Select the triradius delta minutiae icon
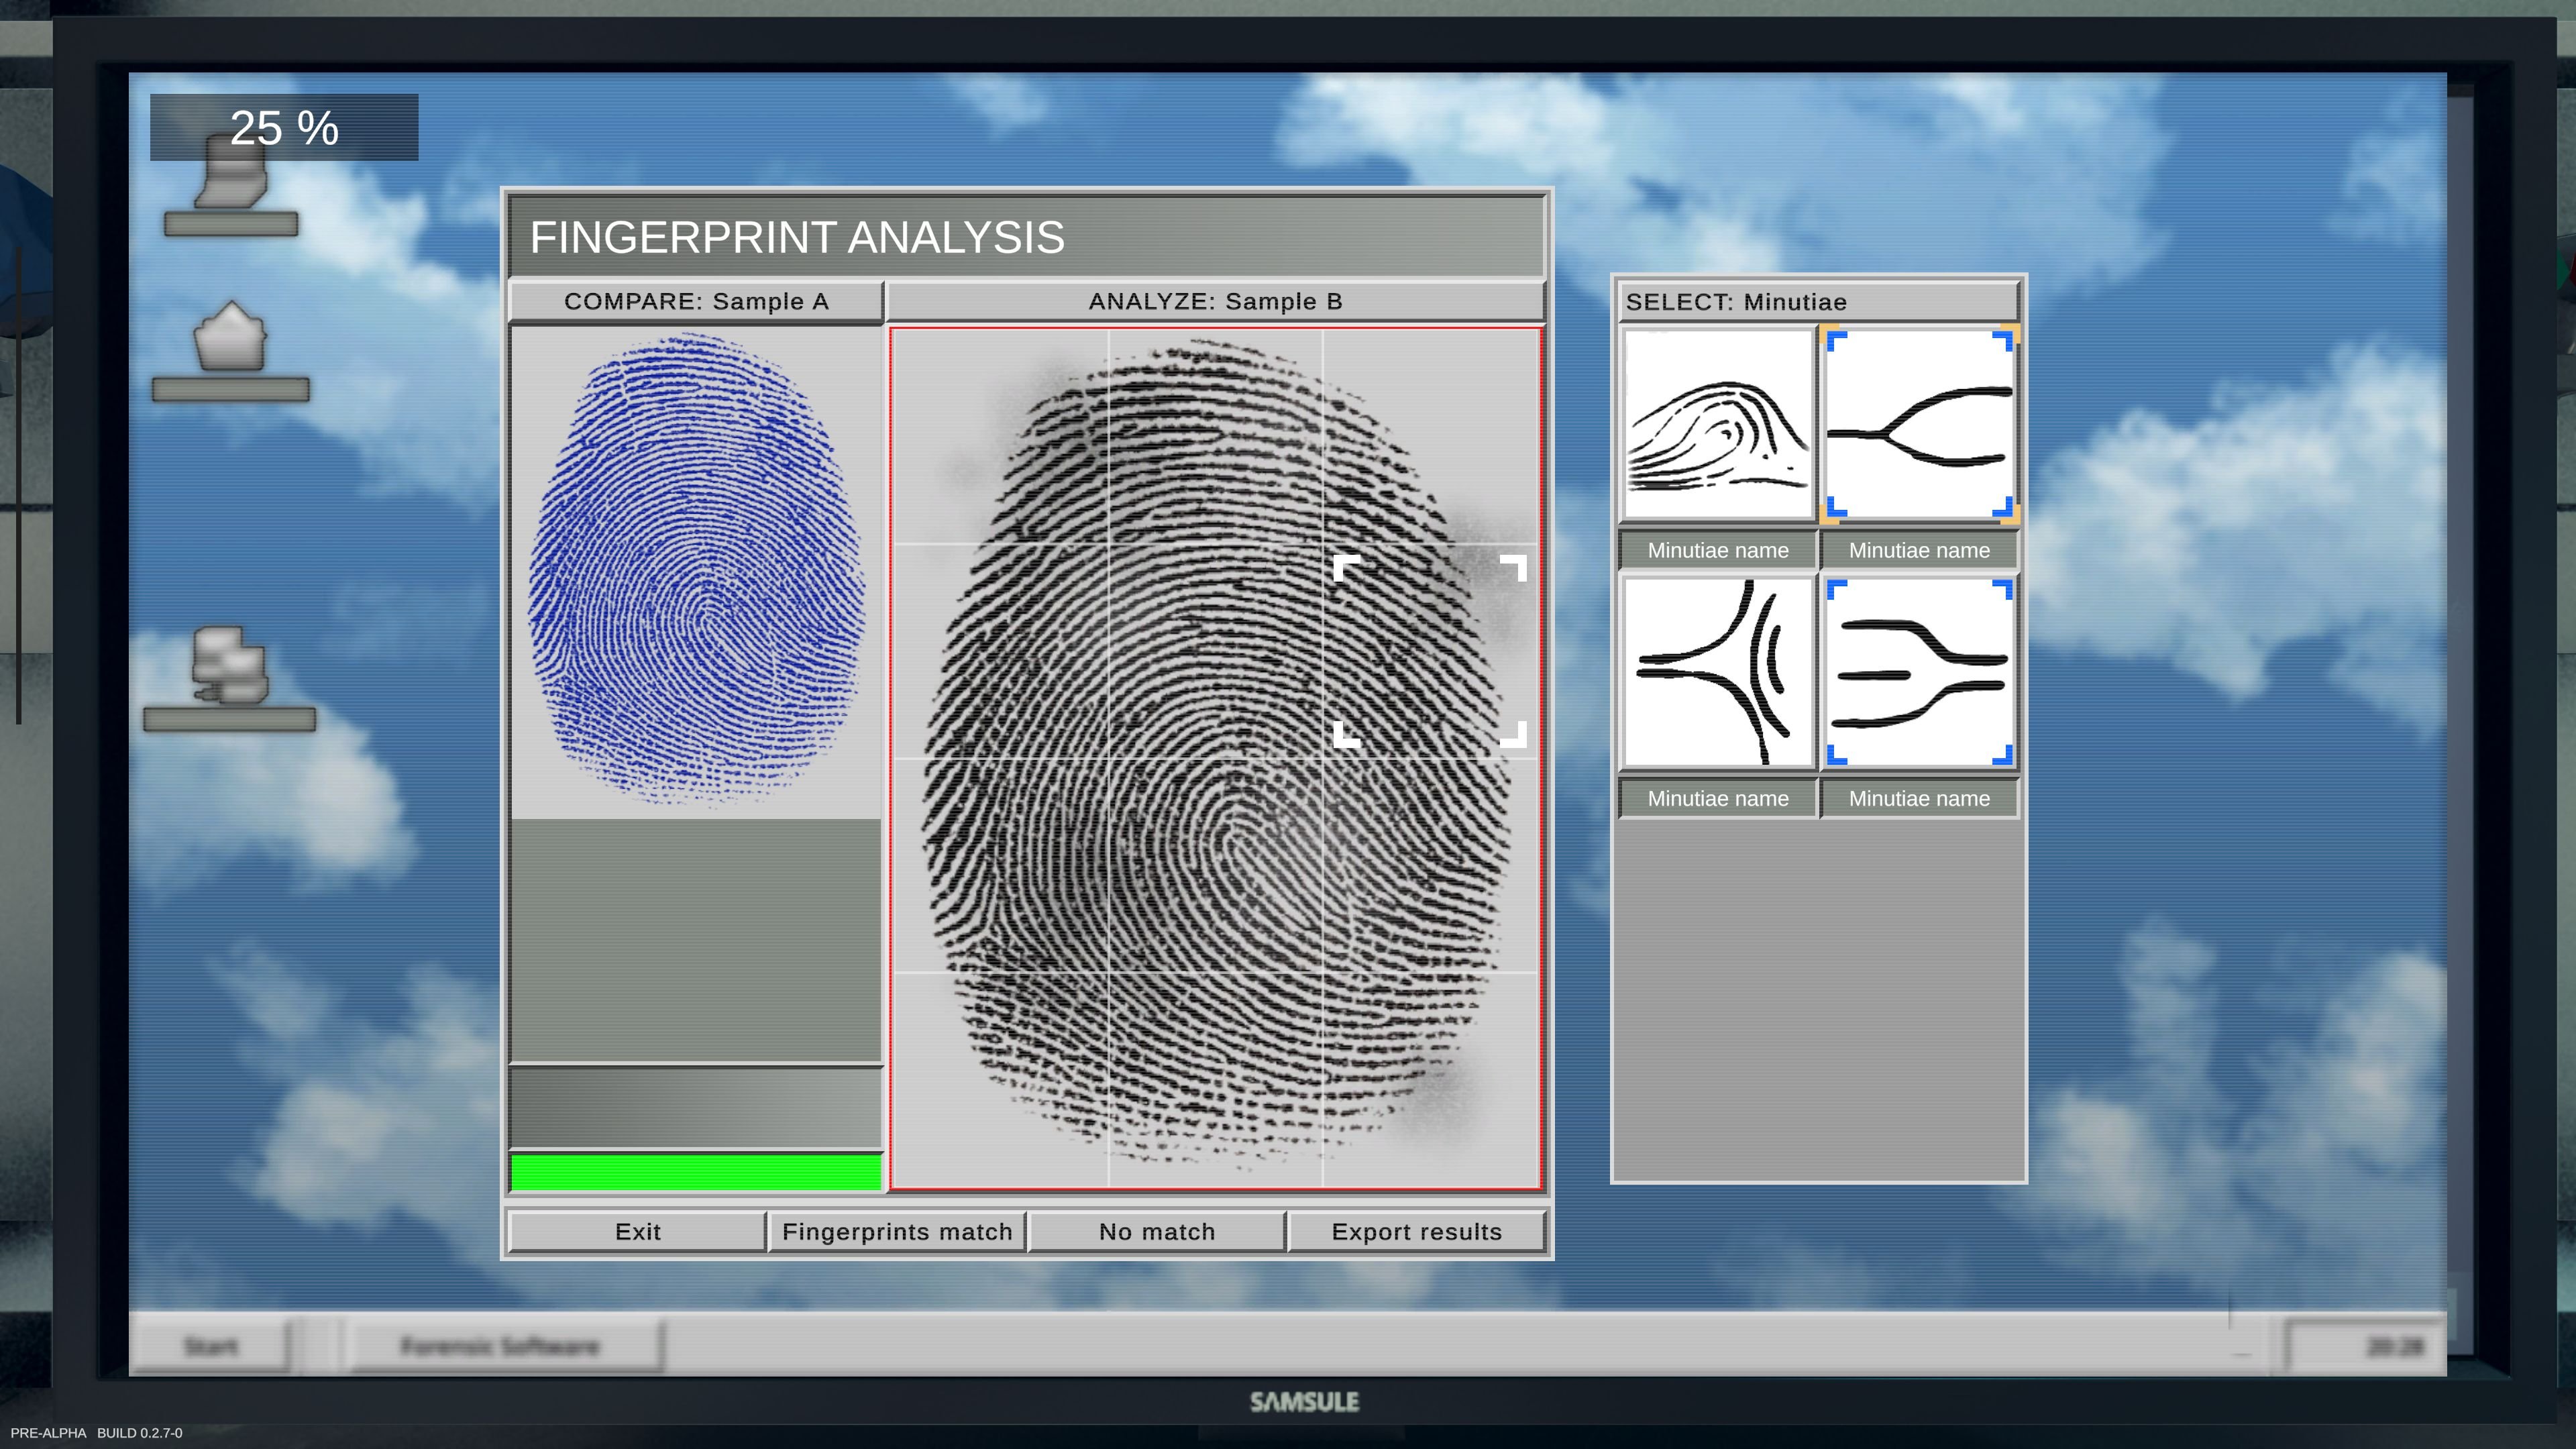The image size is (2576, 1449). coord(1717,678)
